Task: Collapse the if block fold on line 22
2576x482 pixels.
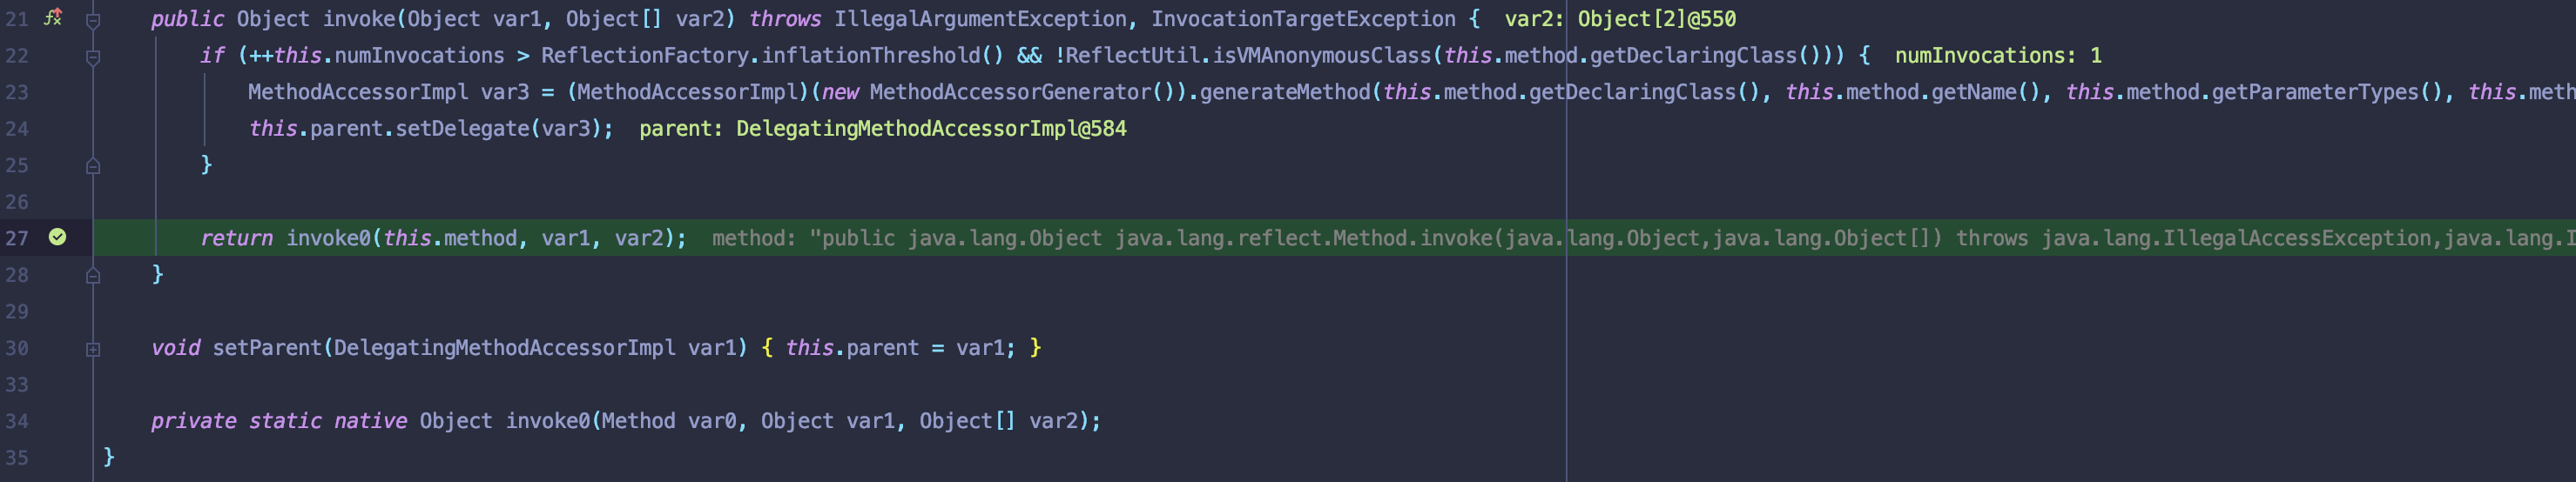Action: [93, 57]
